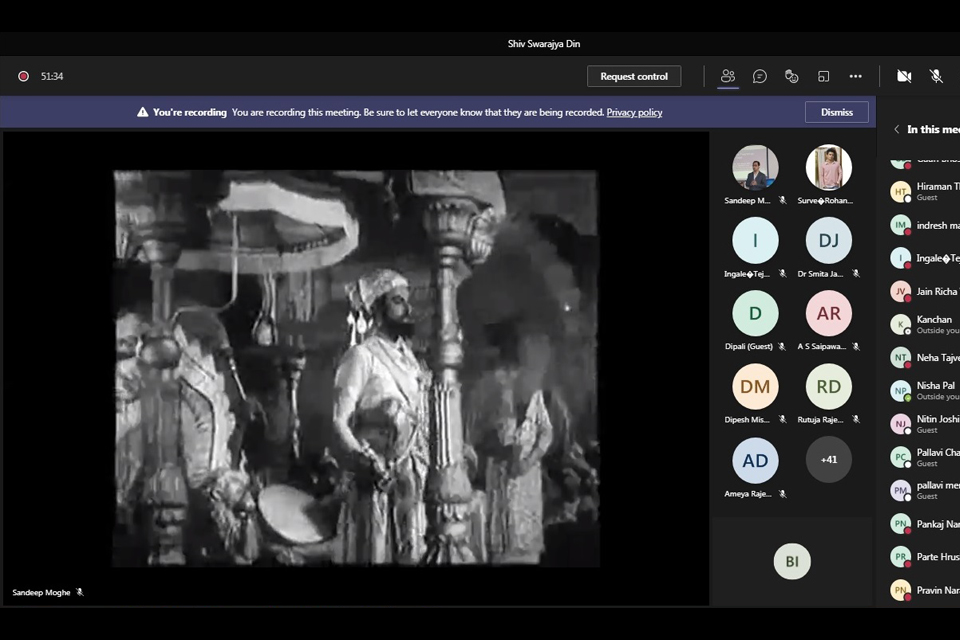Screen dimensions: 960x640
Task: Select the RD avatar for Rutuja Raje...
Action: 828,386
